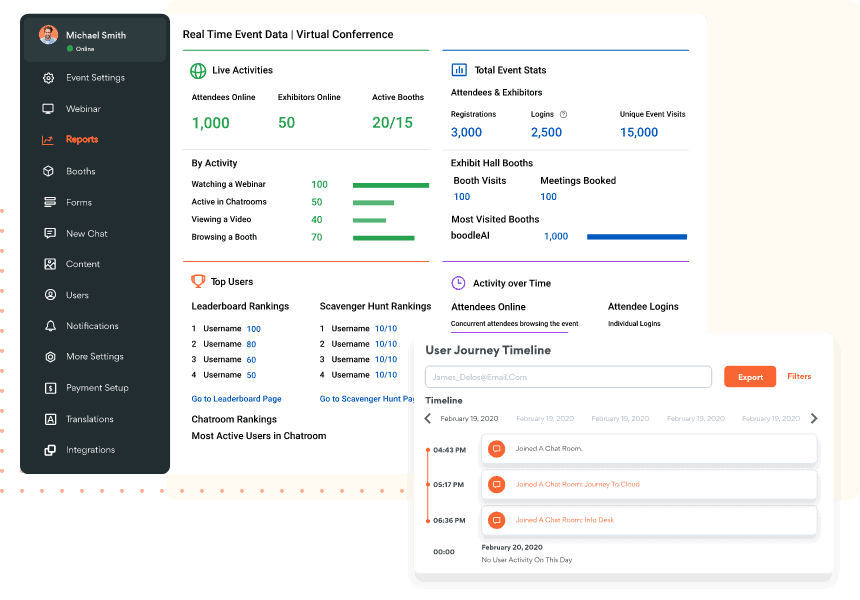Click the Translations icon in sidebar

pos(49,419)
